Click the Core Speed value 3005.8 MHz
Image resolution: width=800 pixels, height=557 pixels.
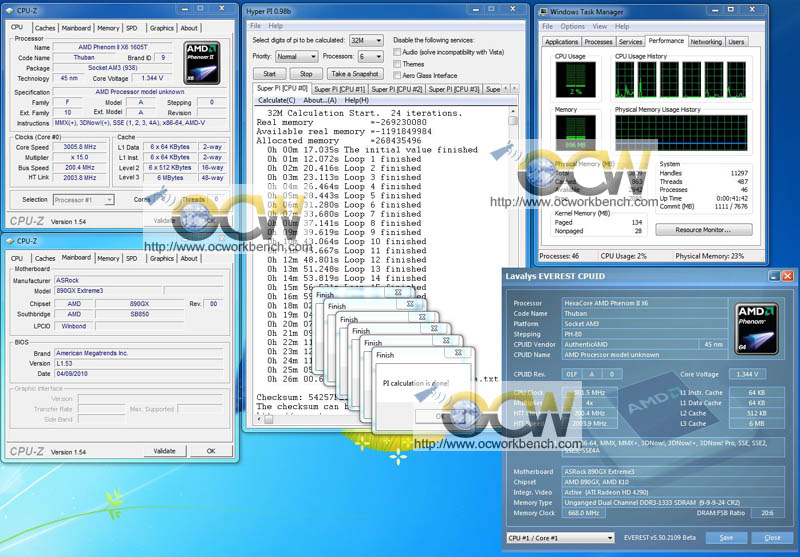80,147
